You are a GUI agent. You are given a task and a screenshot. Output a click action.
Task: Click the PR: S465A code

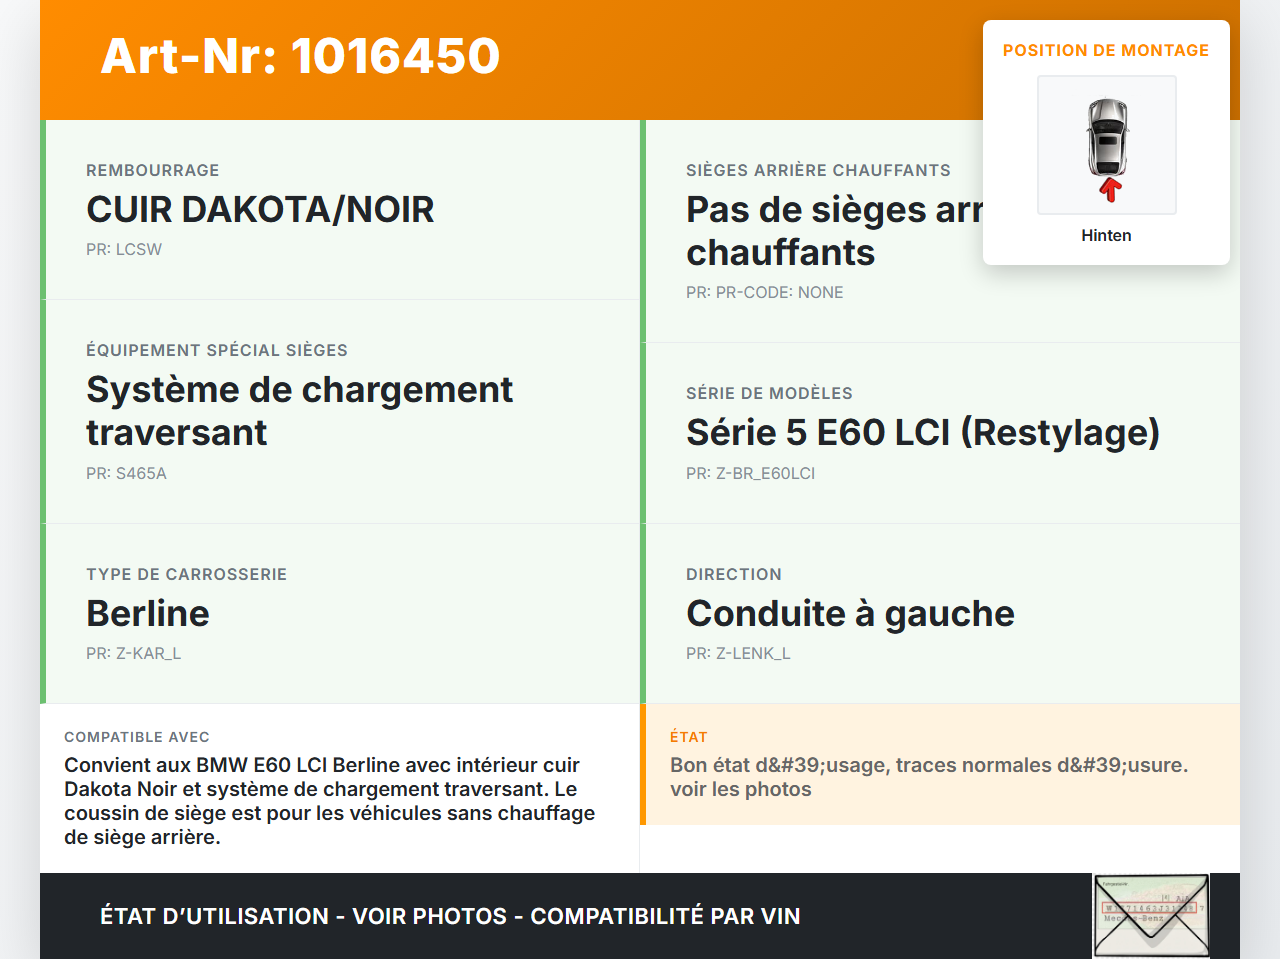(x=126, y=473)
